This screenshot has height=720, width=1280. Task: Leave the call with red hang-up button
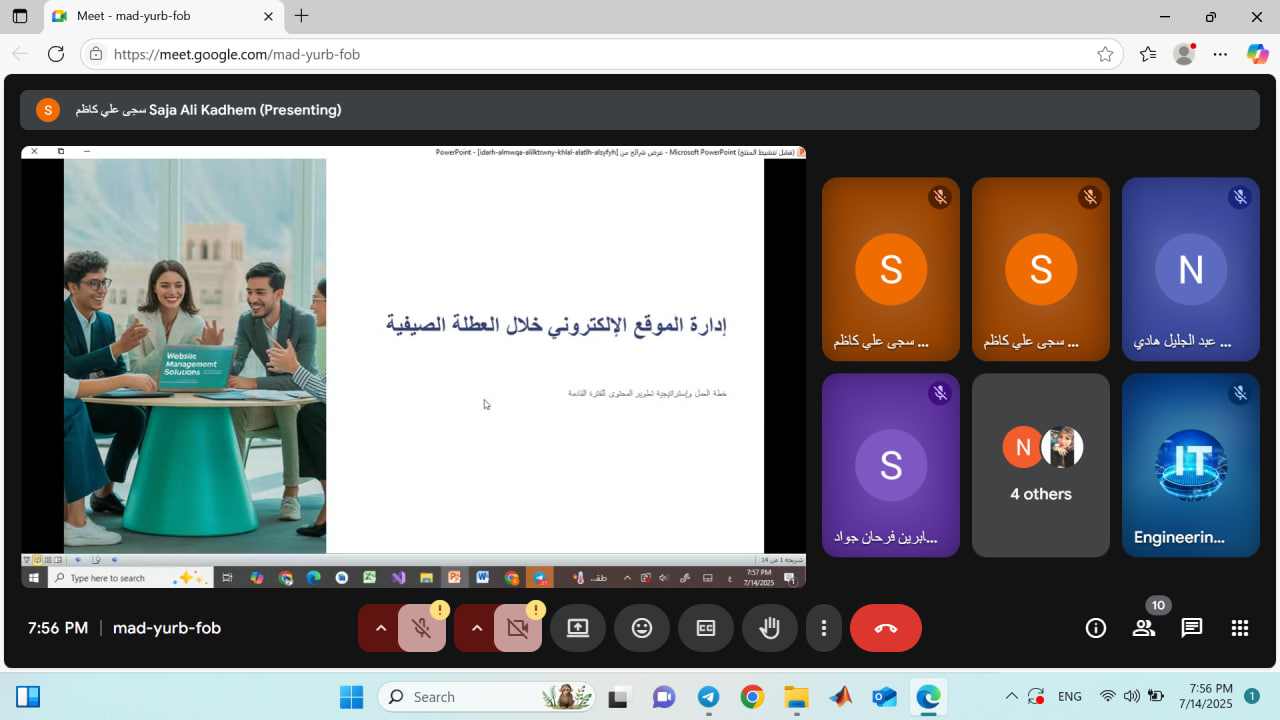pyautogui.click(x=886, y=628)
